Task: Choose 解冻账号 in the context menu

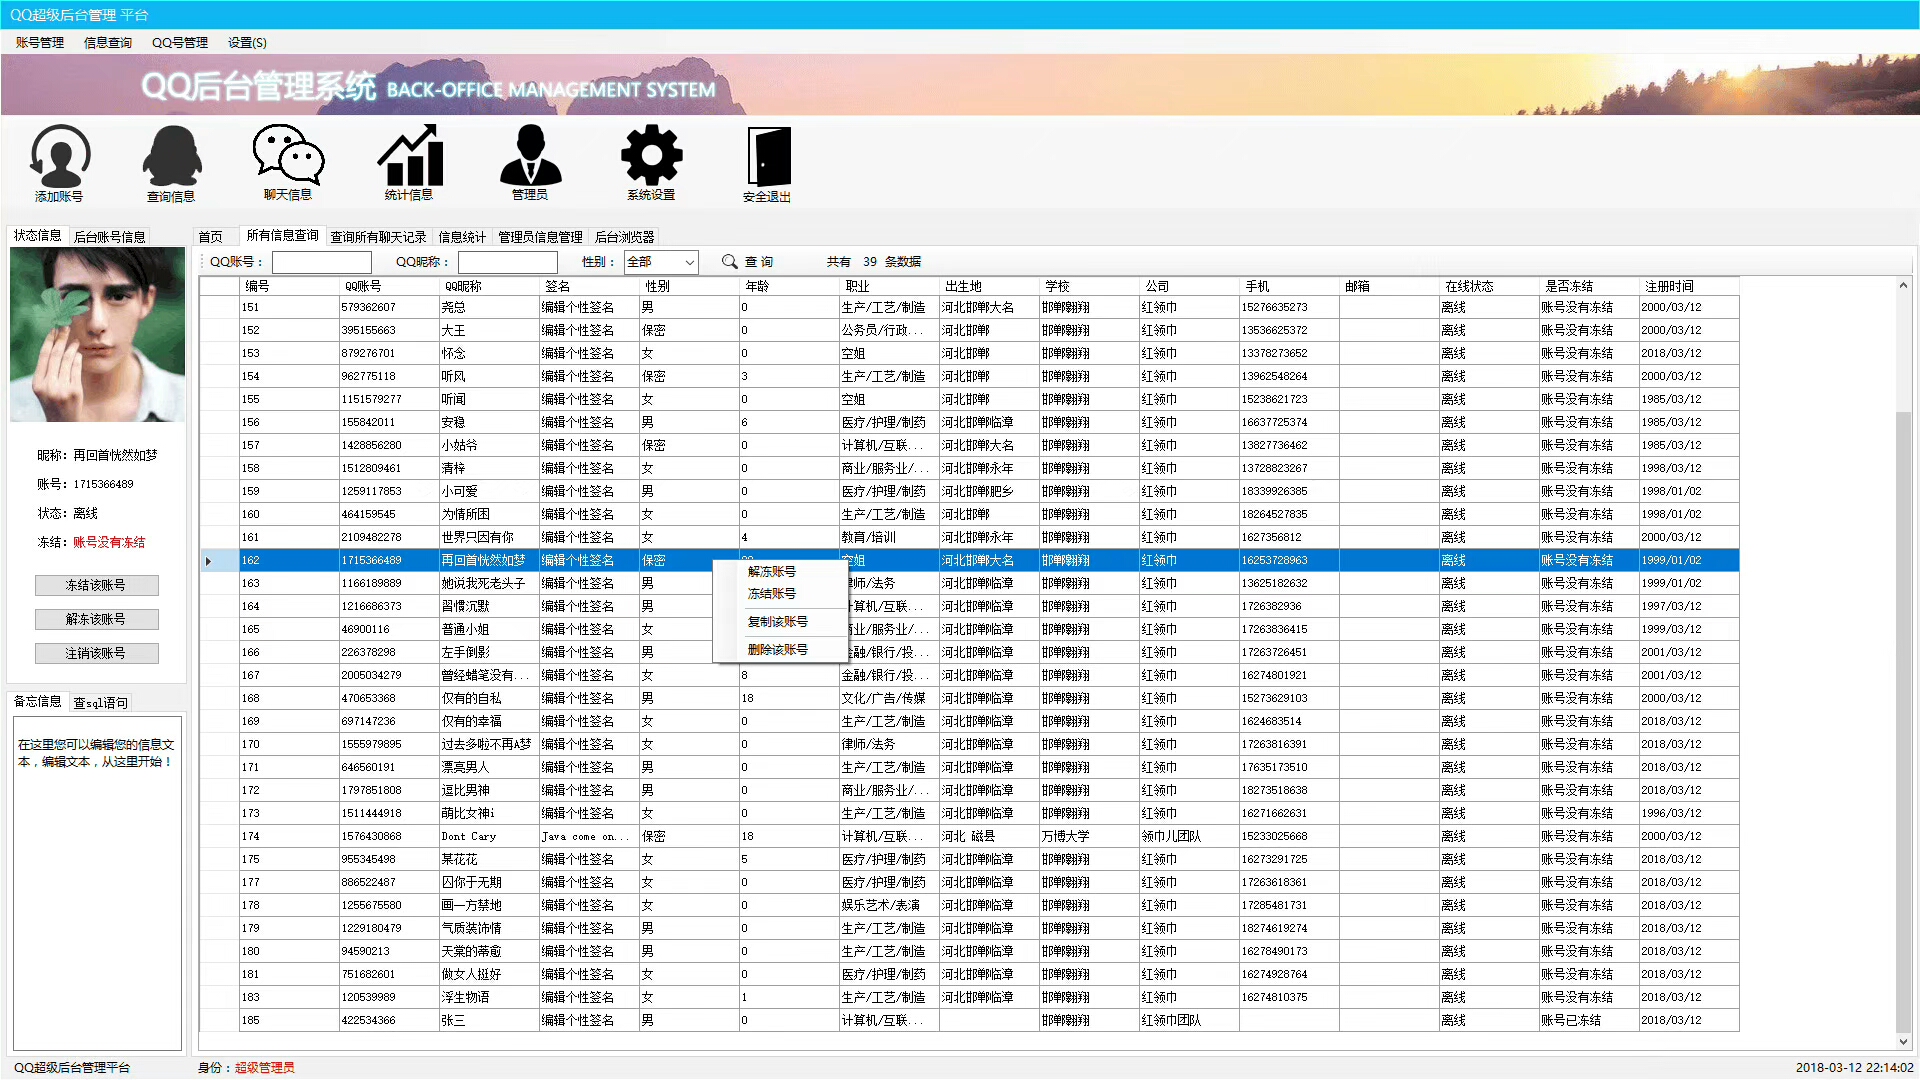Action: tap(772, 572)
